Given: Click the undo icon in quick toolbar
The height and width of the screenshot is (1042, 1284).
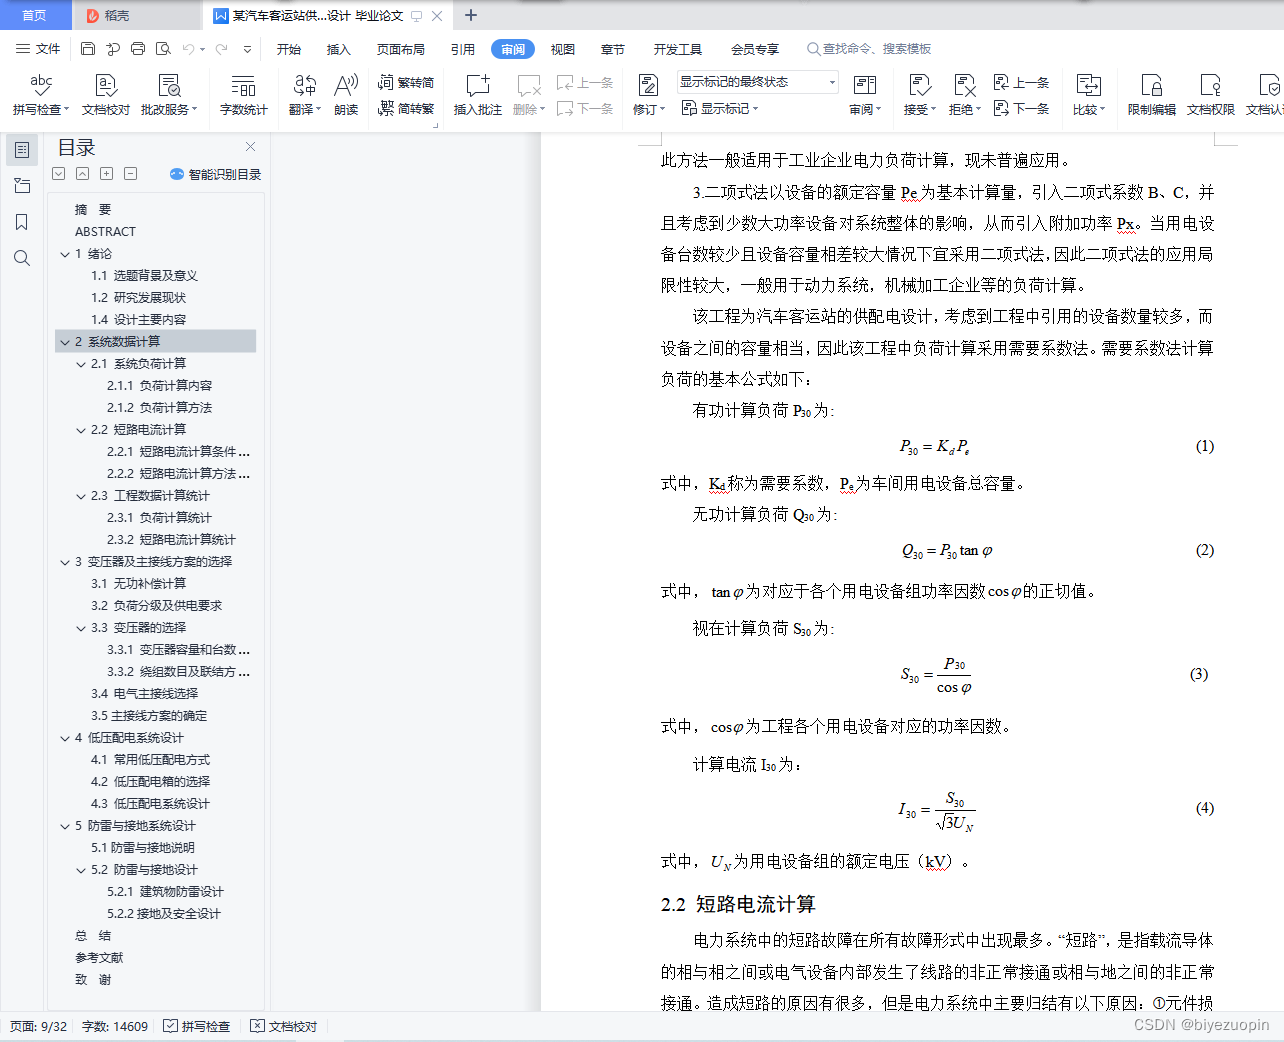Looking at the screenshot, I should tap(187, 48).
